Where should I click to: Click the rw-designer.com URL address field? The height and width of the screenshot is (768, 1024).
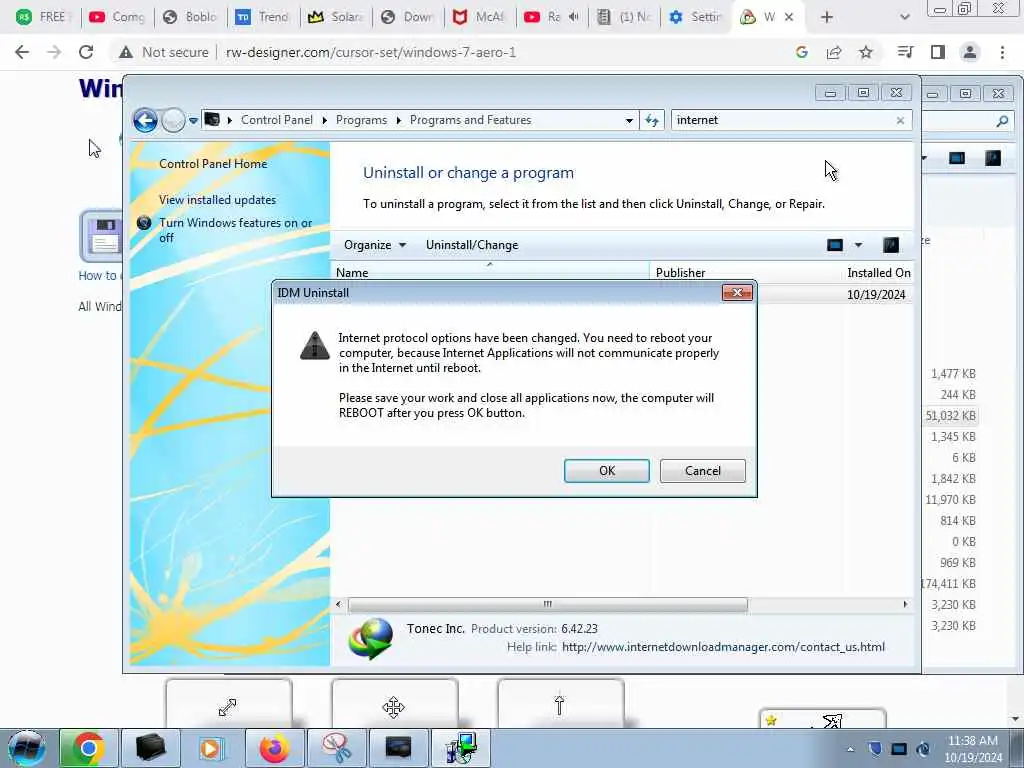coord(370,52)
